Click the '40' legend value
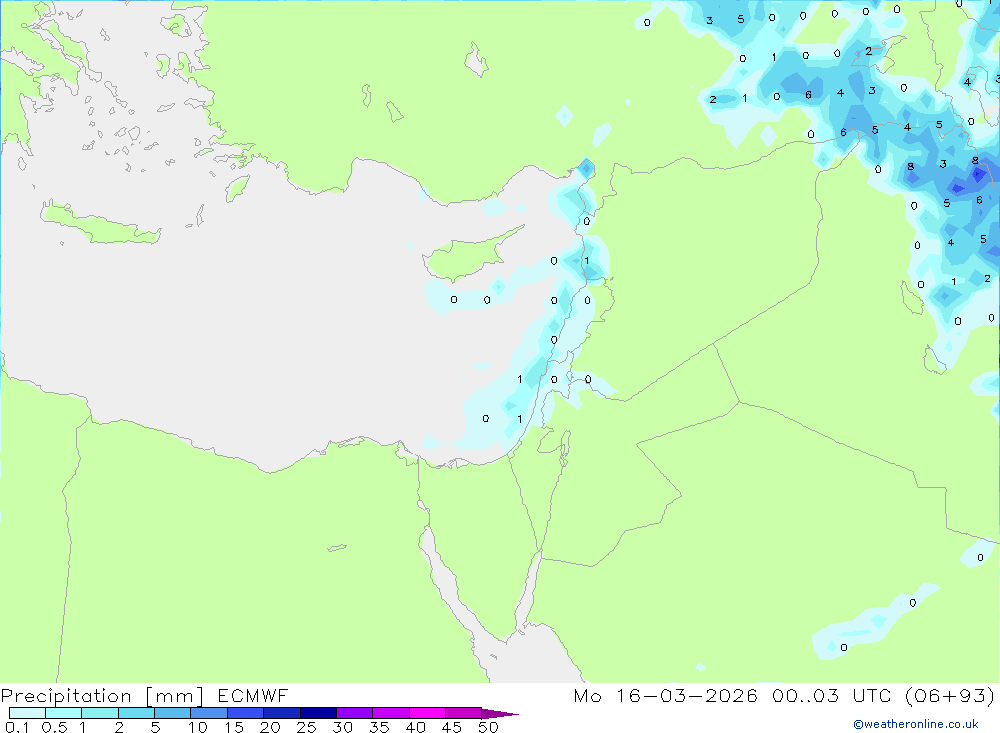Image resolution: width=1000 pixels, height=733 pixels. tap(416, 727)
